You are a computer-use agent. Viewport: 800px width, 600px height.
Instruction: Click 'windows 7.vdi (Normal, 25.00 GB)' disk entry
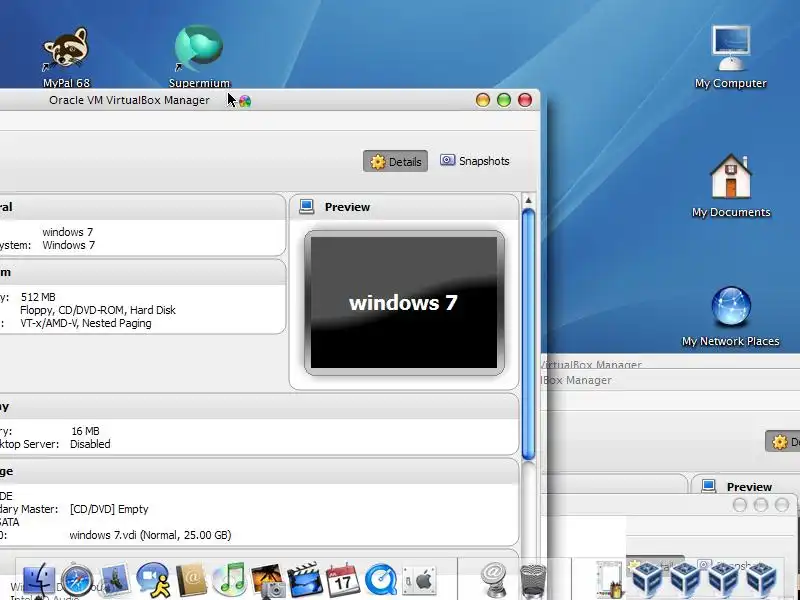[151, 535]
